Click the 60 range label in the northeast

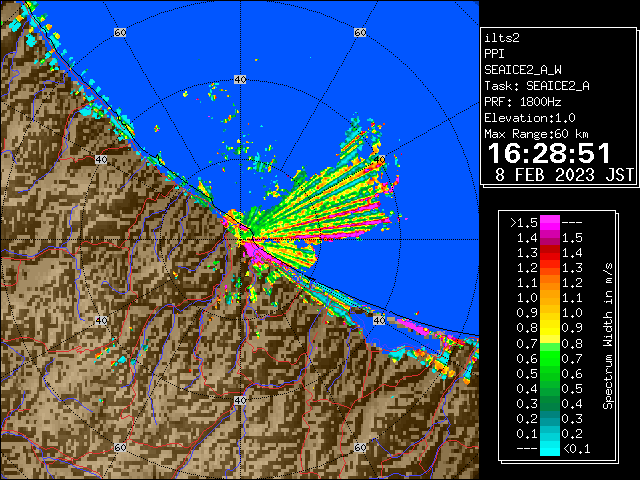[360, 32]
